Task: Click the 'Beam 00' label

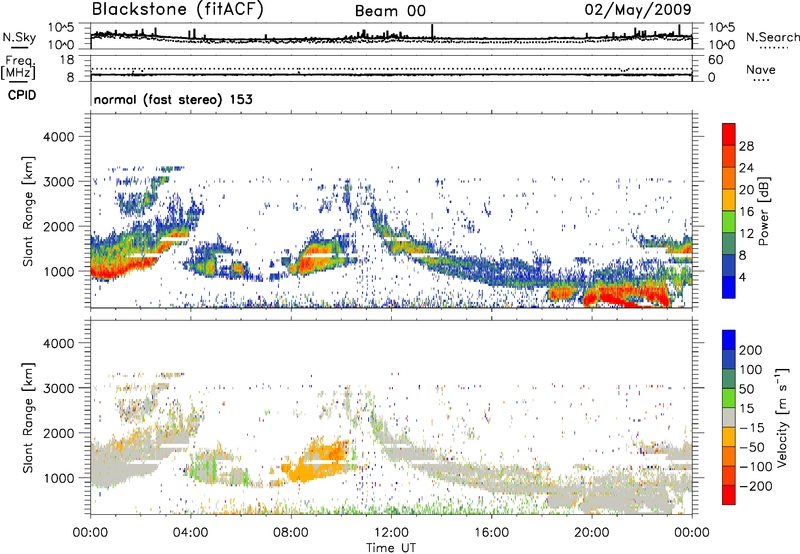Action: pyautogui.click(x=390, y=11)
